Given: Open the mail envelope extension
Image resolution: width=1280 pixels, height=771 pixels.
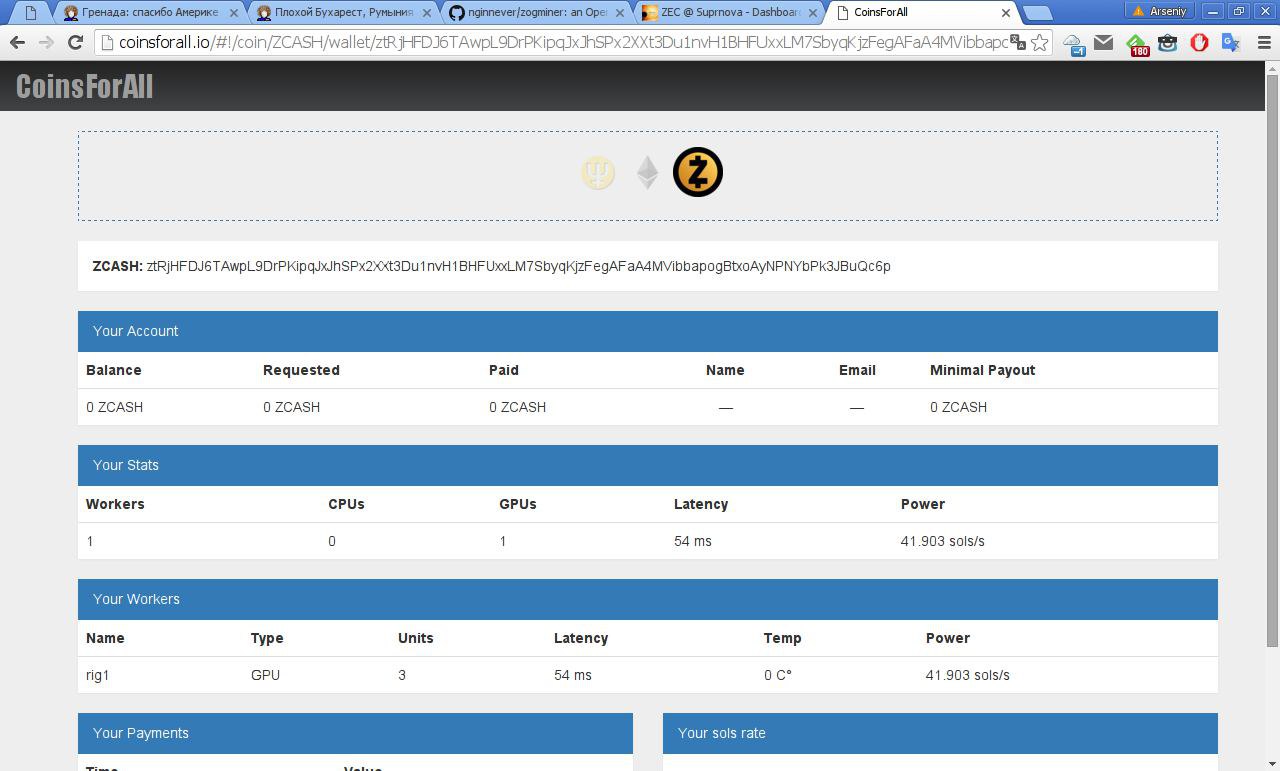Looking at the screenshot, I should tap(1103, 42).
